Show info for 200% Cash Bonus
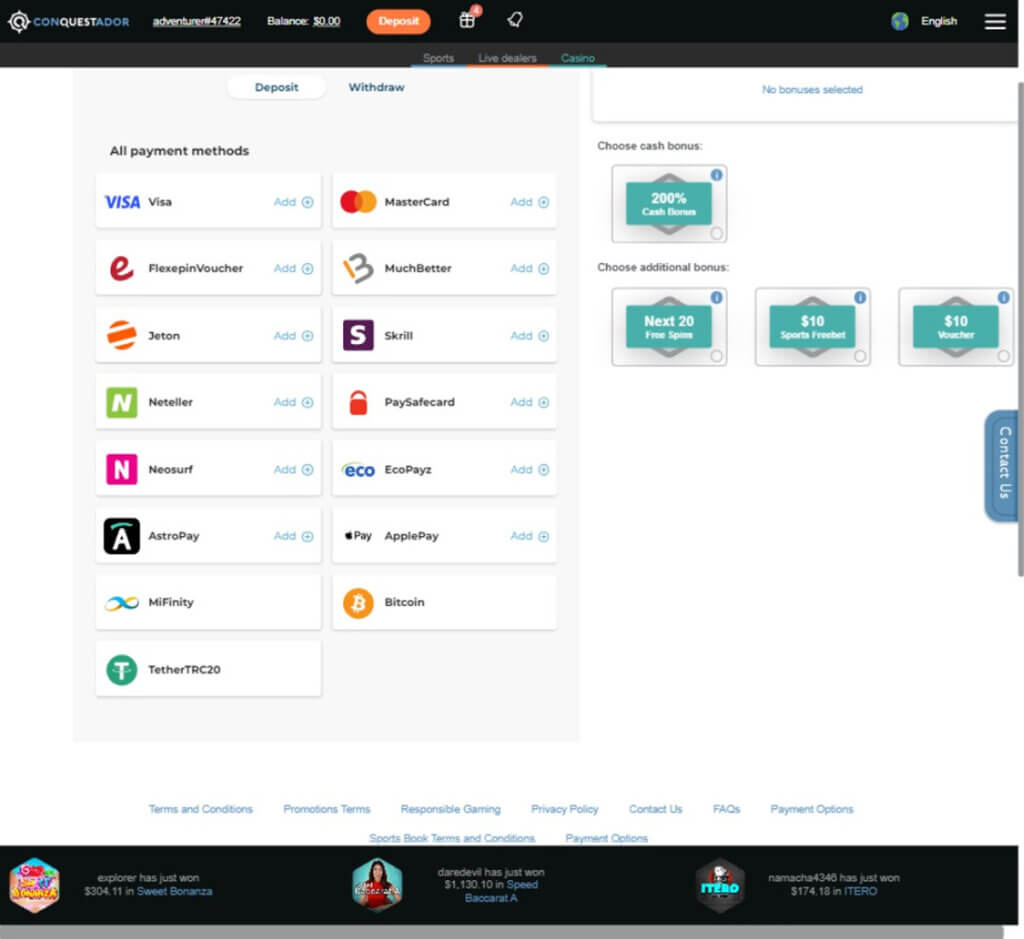The height and width of the screenshot is (939, 1024). point(716,175)
